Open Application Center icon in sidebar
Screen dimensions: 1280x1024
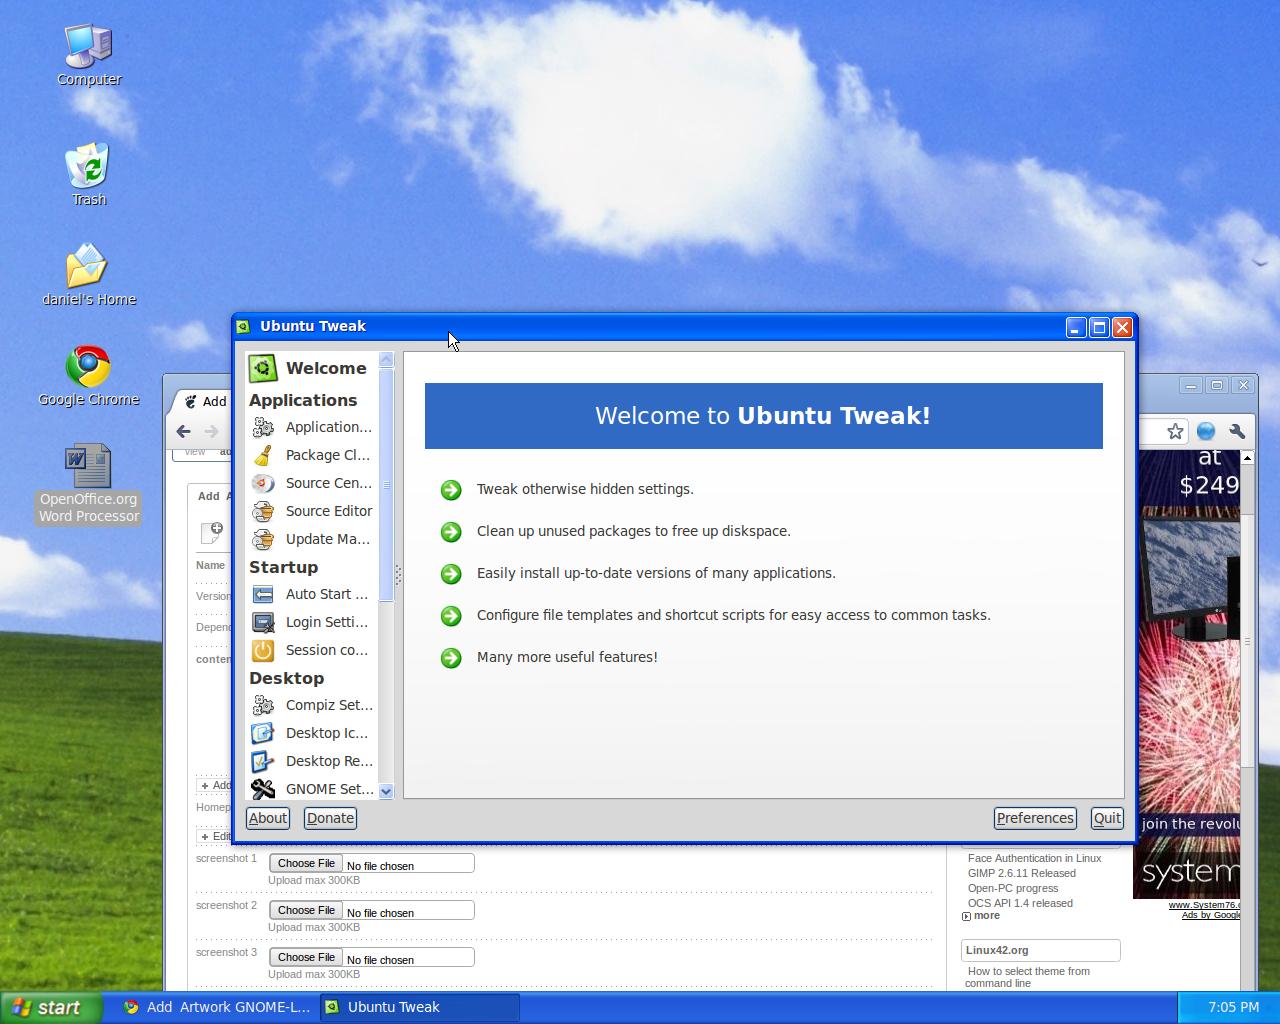pyautogui.click(x=263, y=427)
